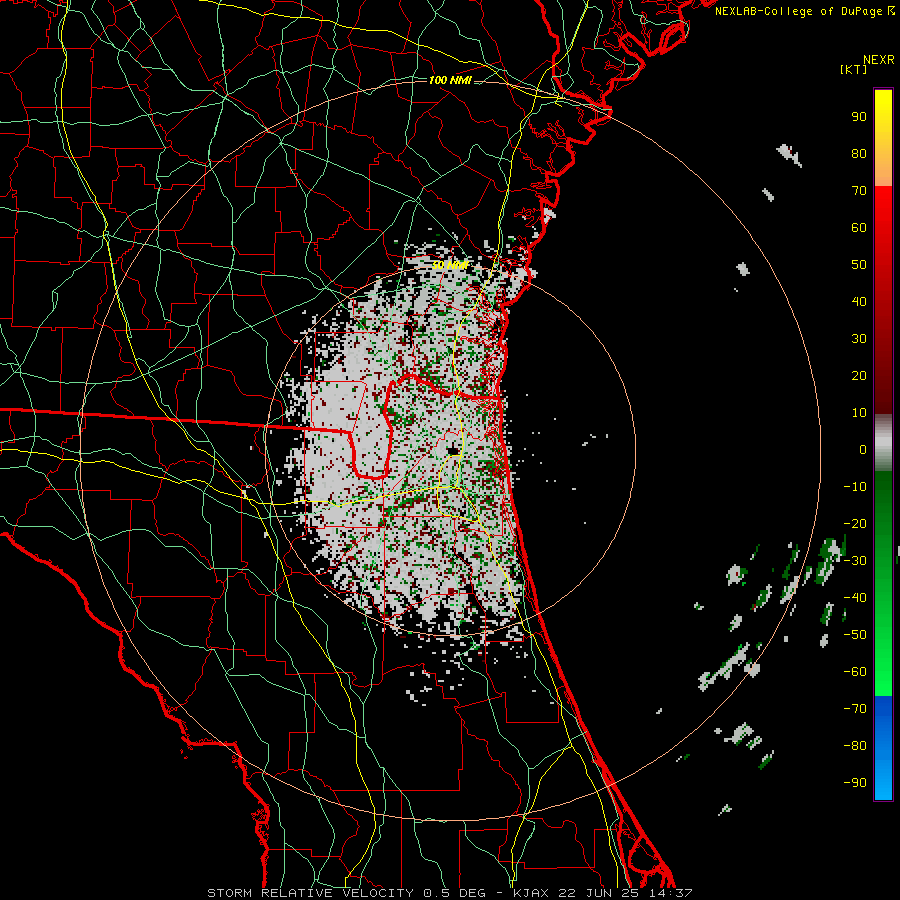Click the 40 knot colorbar label
The image size is (900, 900).
coord(859,302)
